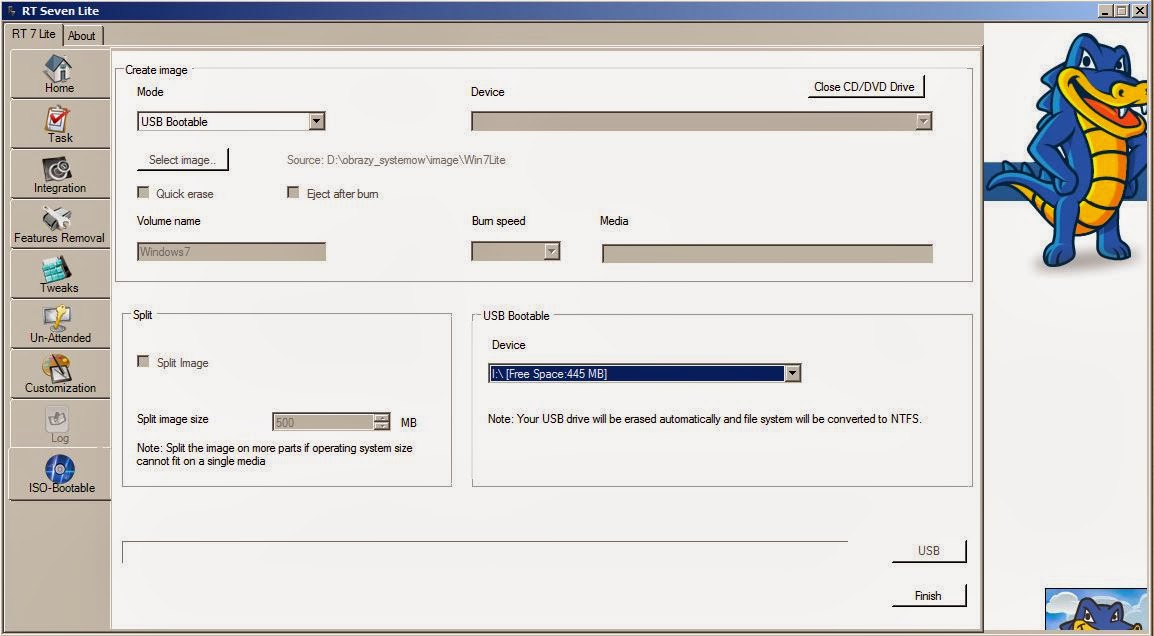Switch to the About tab
Screen dimensions: 1154x636
point(82,35)
